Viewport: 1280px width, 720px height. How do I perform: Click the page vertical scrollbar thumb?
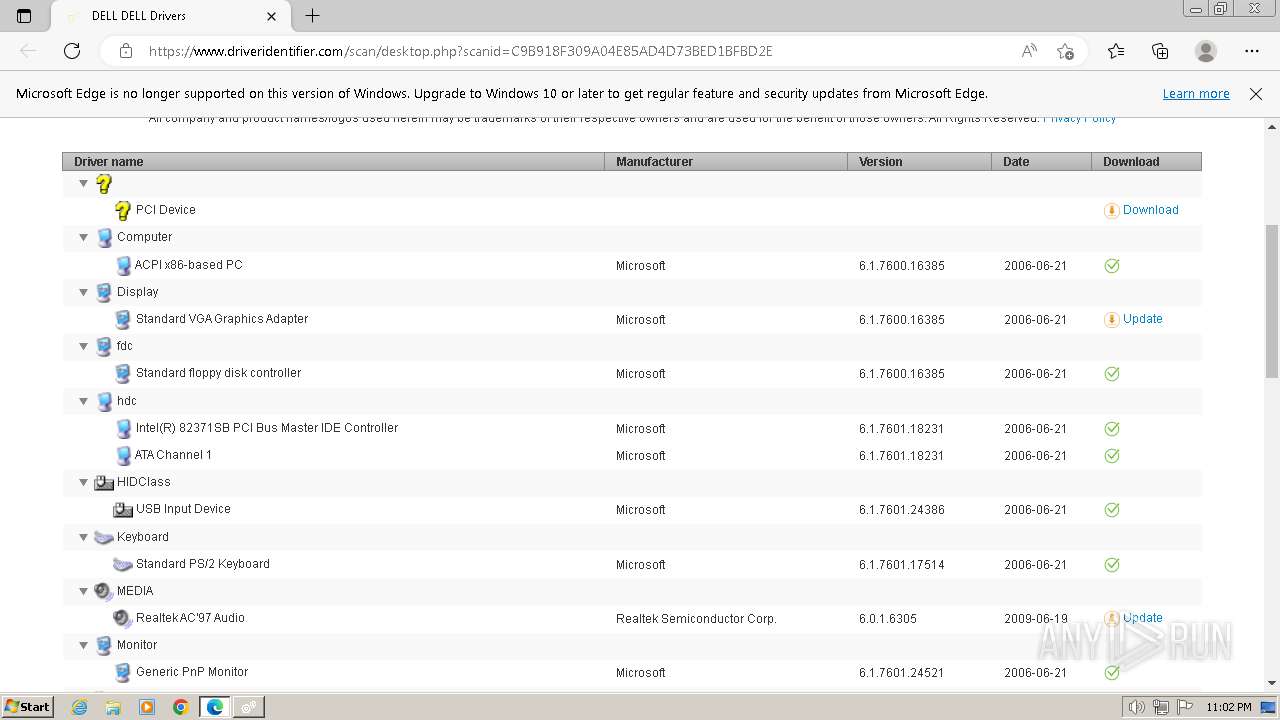pos(1272,301)
